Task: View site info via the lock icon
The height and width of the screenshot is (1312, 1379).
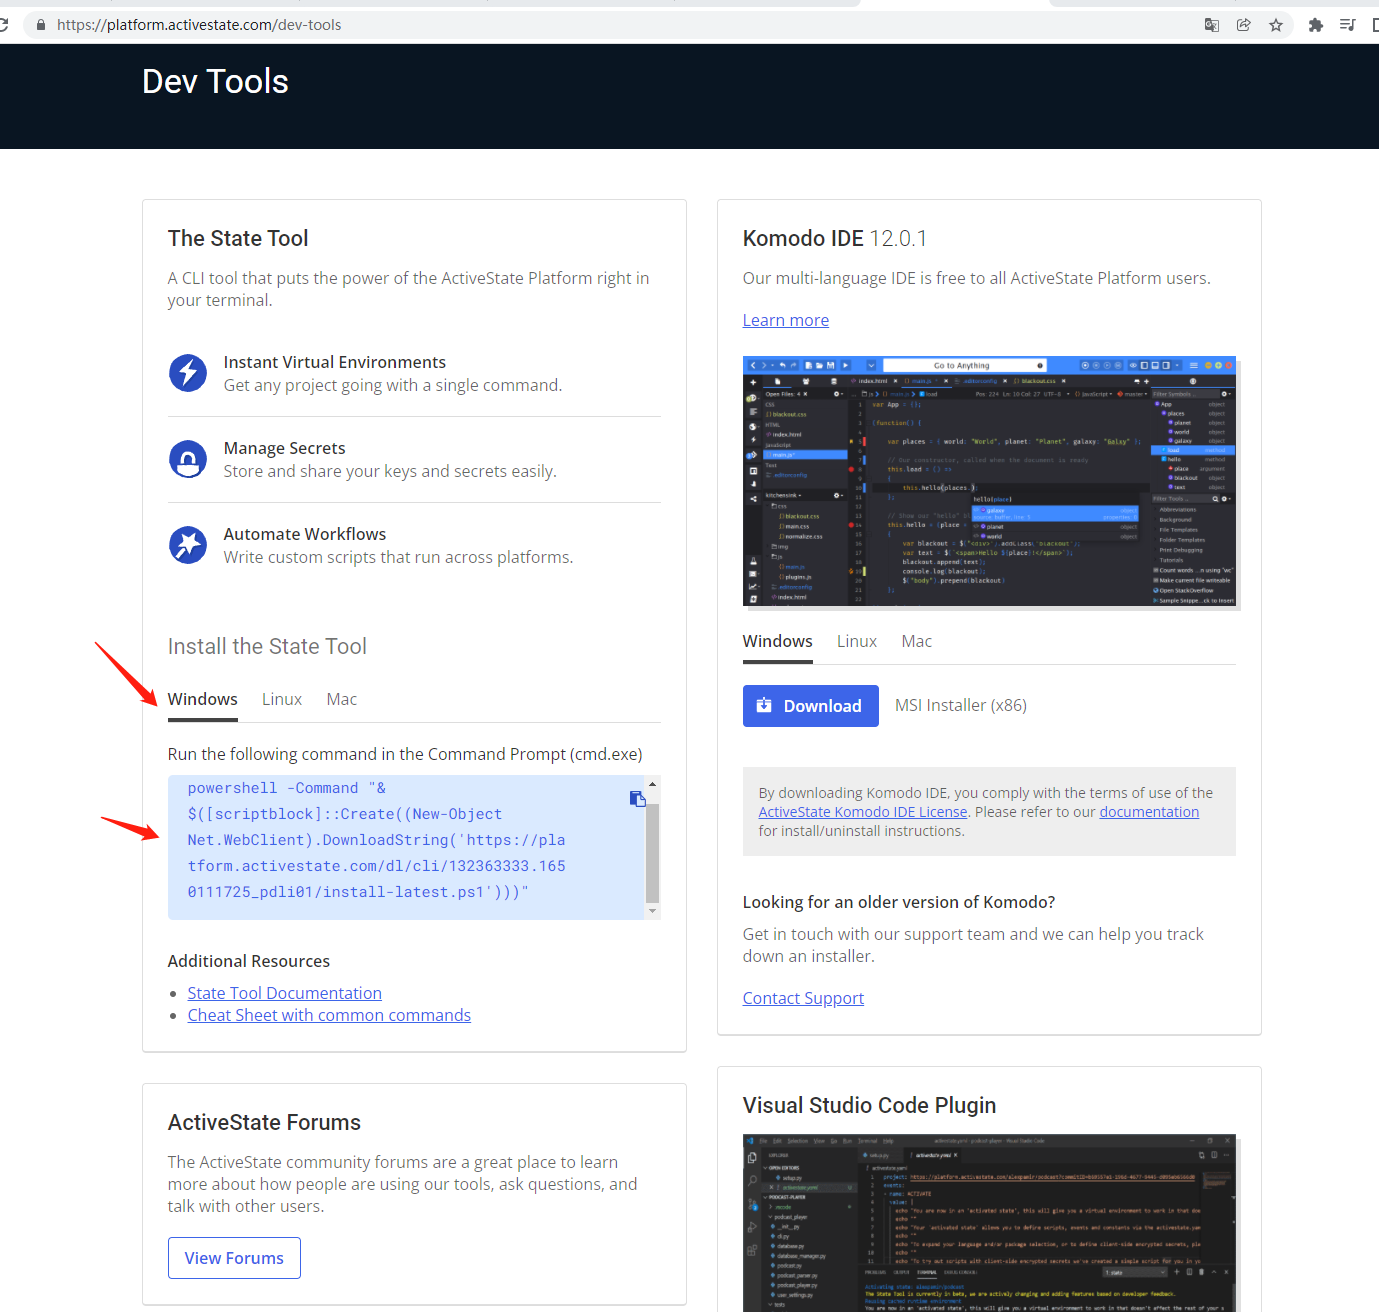Action: pyautogui.click(x=41, y=25)
